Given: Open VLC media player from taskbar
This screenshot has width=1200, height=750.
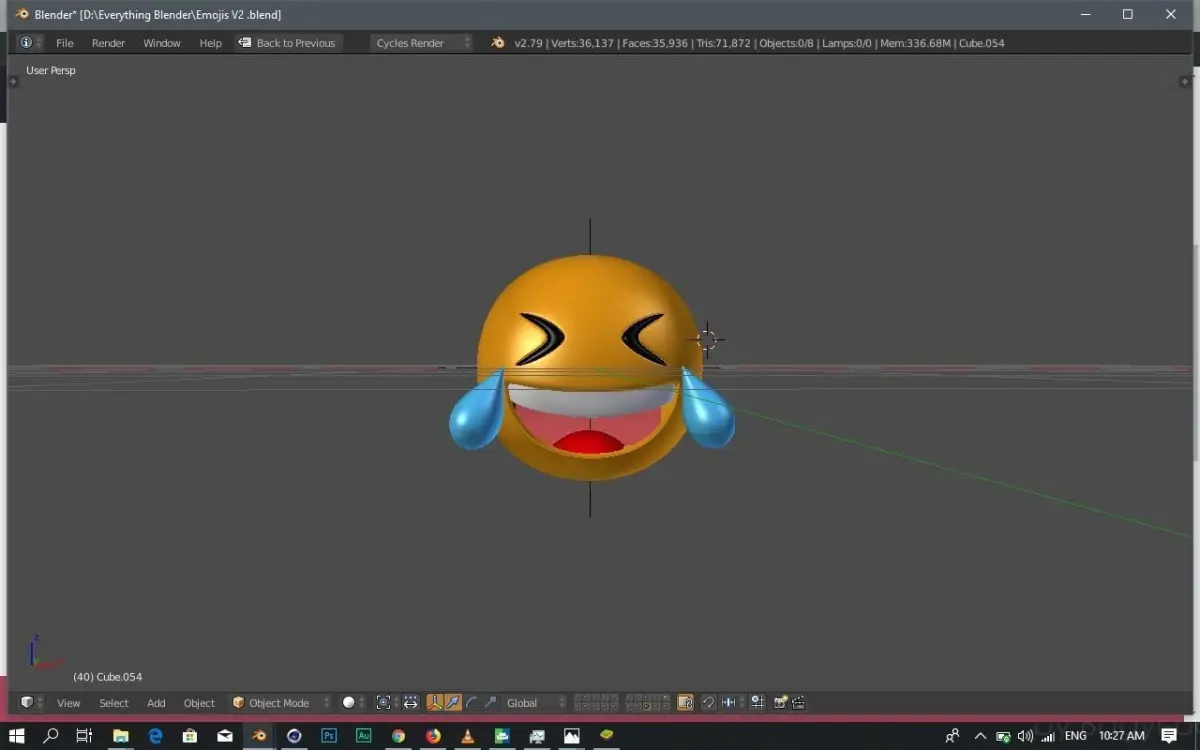Looking at the screenshot, I should 467,736.
